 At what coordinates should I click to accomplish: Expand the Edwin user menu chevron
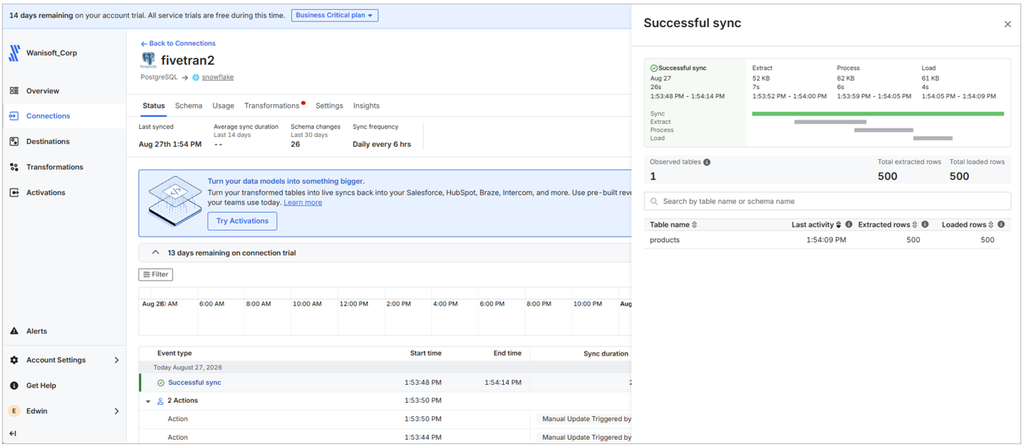[x=117, y=411]
